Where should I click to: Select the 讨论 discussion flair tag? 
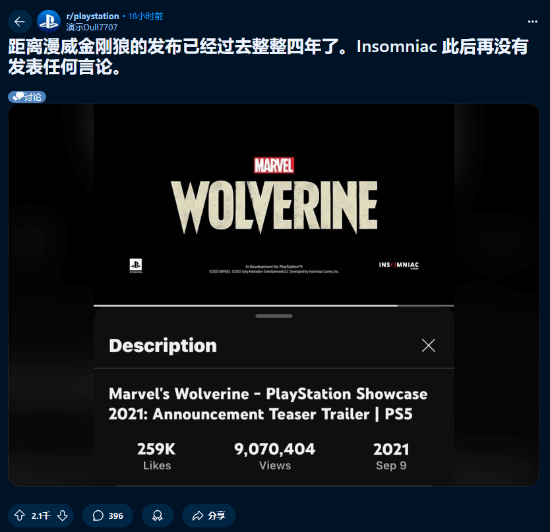click(x=27, y=97)
